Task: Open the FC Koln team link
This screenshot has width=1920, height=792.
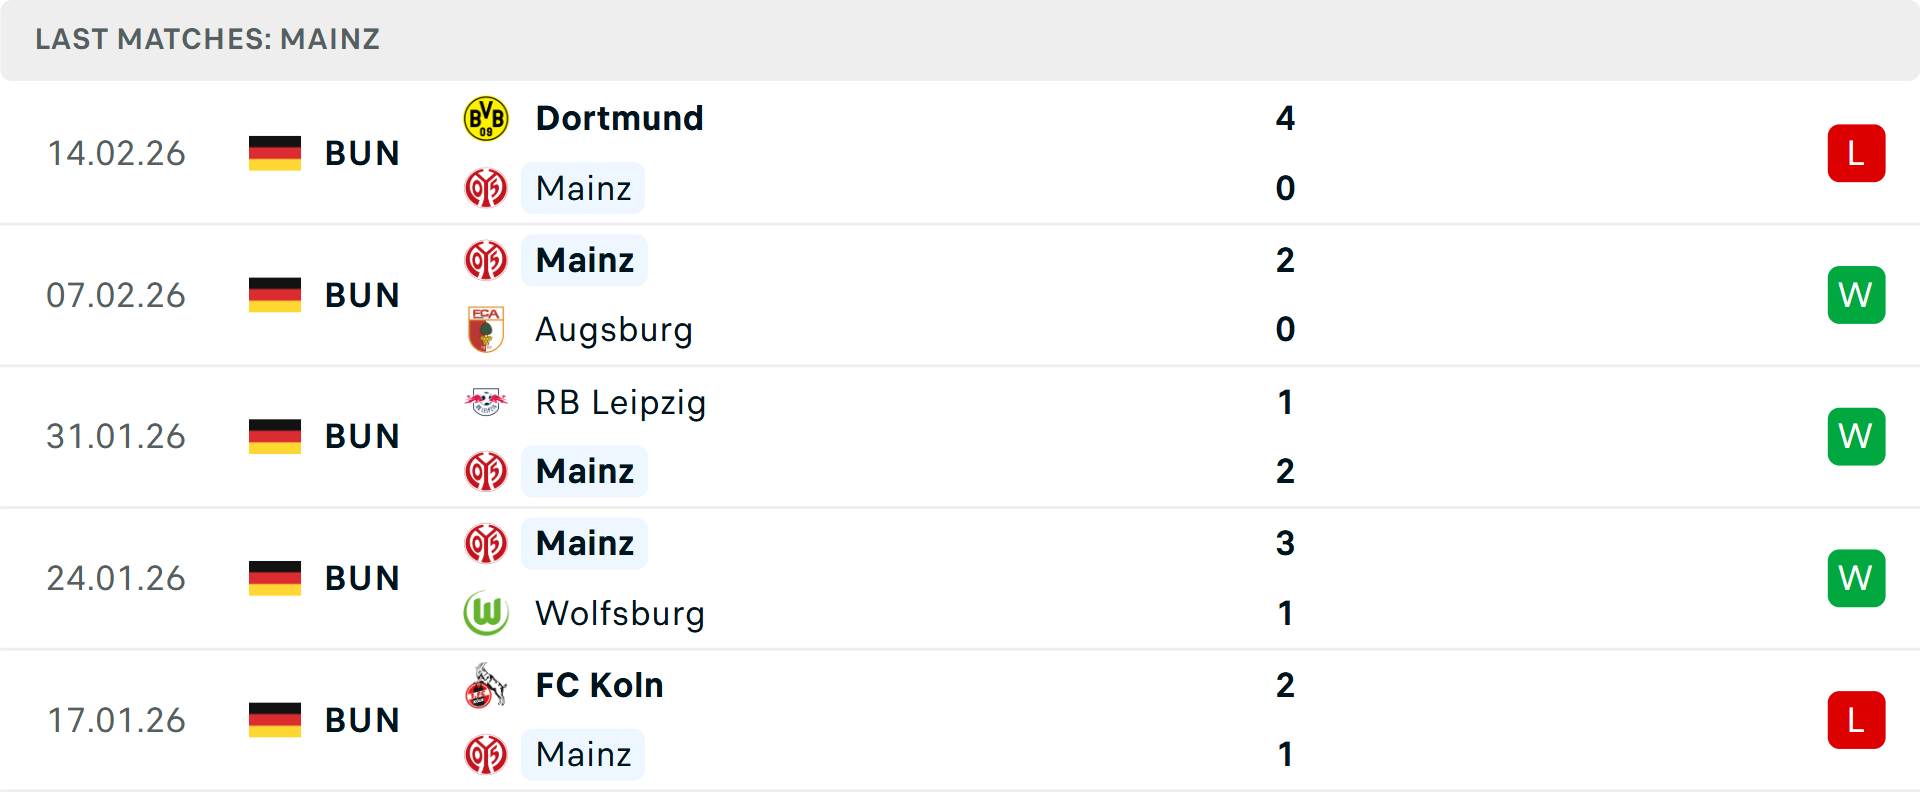Action: (599, 685)
